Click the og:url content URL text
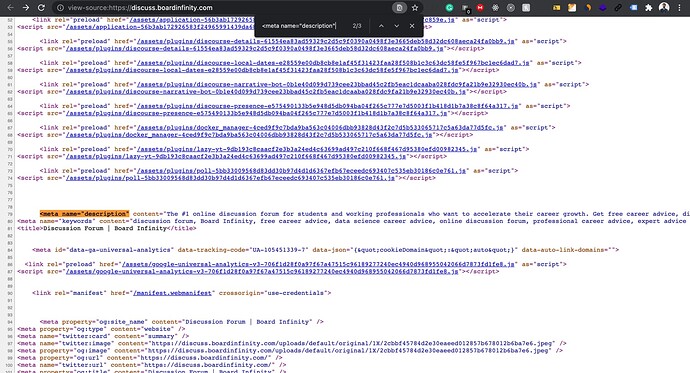690x373 pixels. (204, 358)
